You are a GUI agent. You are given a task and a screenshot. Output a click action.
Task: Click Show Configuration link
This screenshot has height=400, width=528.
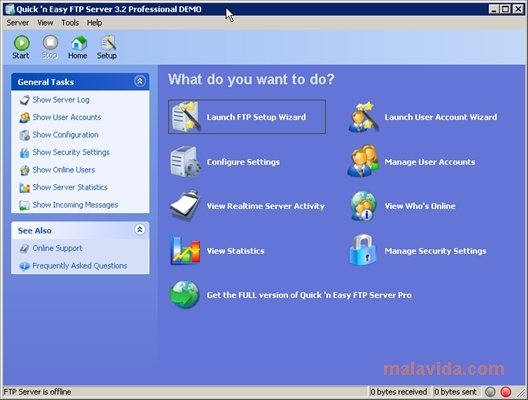pyautogui.click(x=65, y=135)
